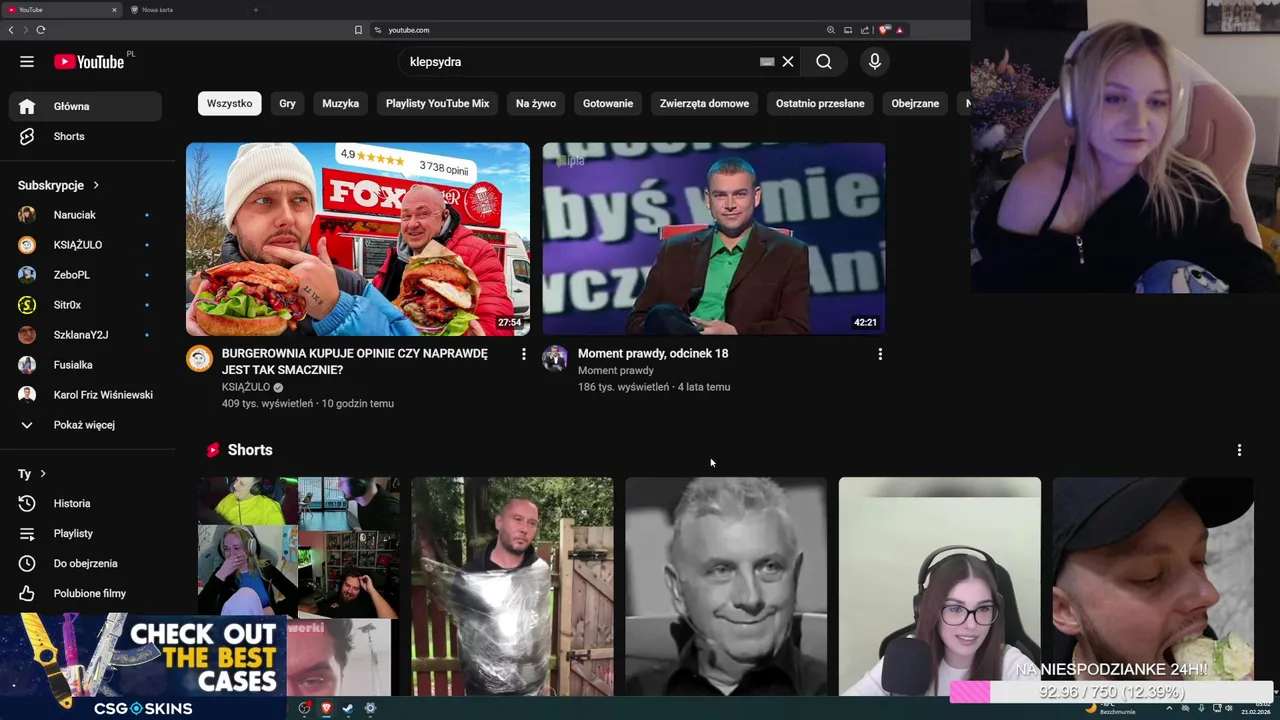
Task: Click Brave icon in taskbar
Action: coord(326,708)
